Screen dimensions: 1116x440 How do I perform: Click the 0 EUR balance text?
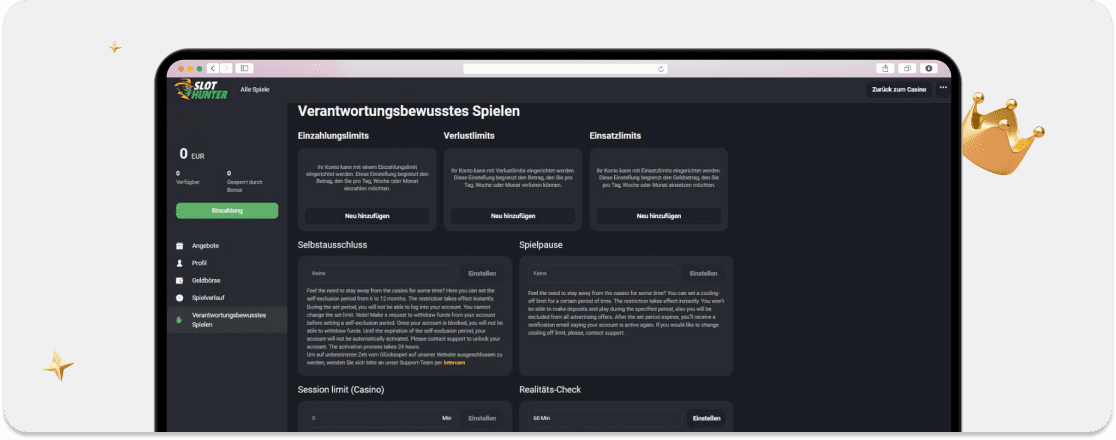(x=191, y=154)
